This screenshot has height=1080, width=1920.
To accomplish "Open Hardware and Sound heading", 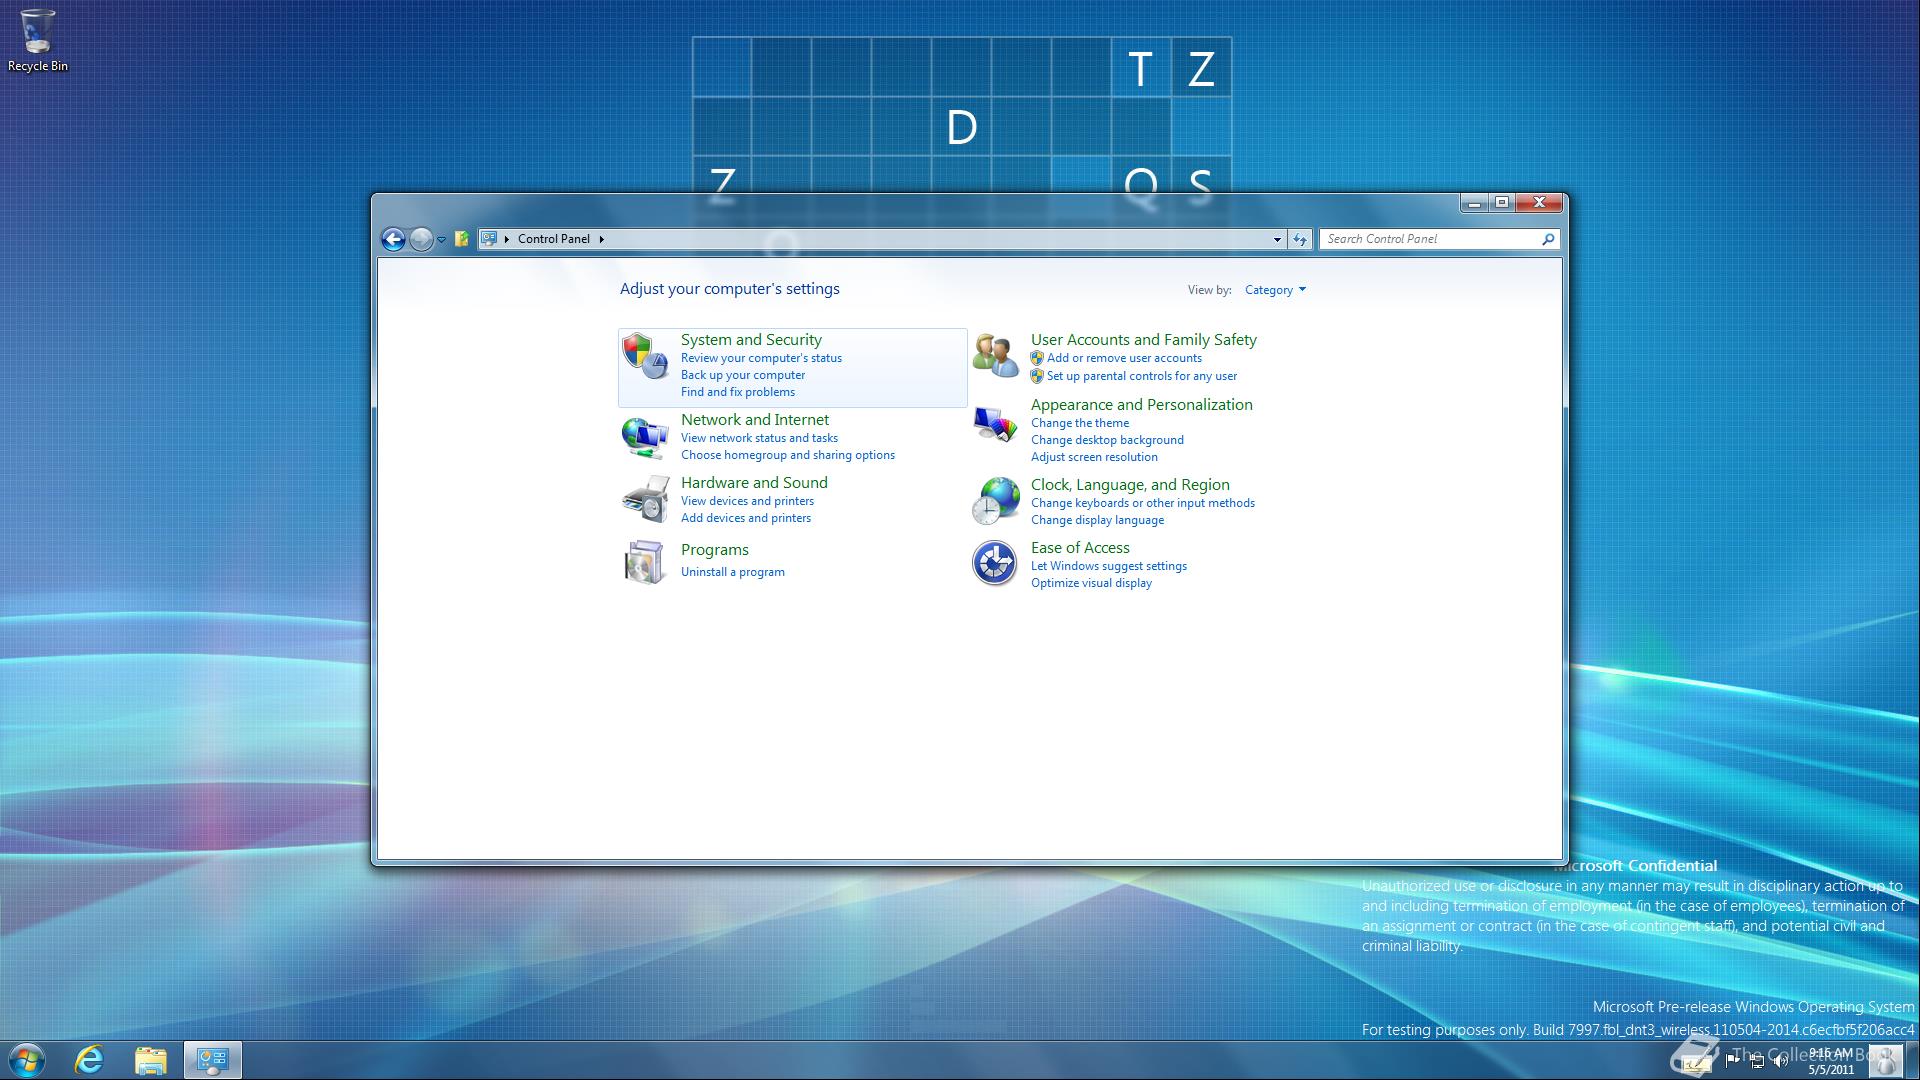I will point(754,483).
